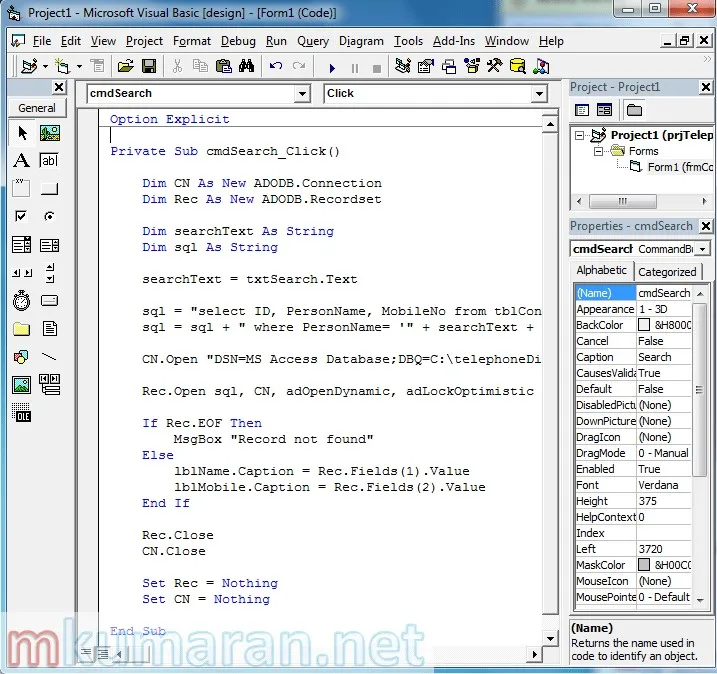Select the ListBox control tool
The image size is (717, 674).
(49, 245)
